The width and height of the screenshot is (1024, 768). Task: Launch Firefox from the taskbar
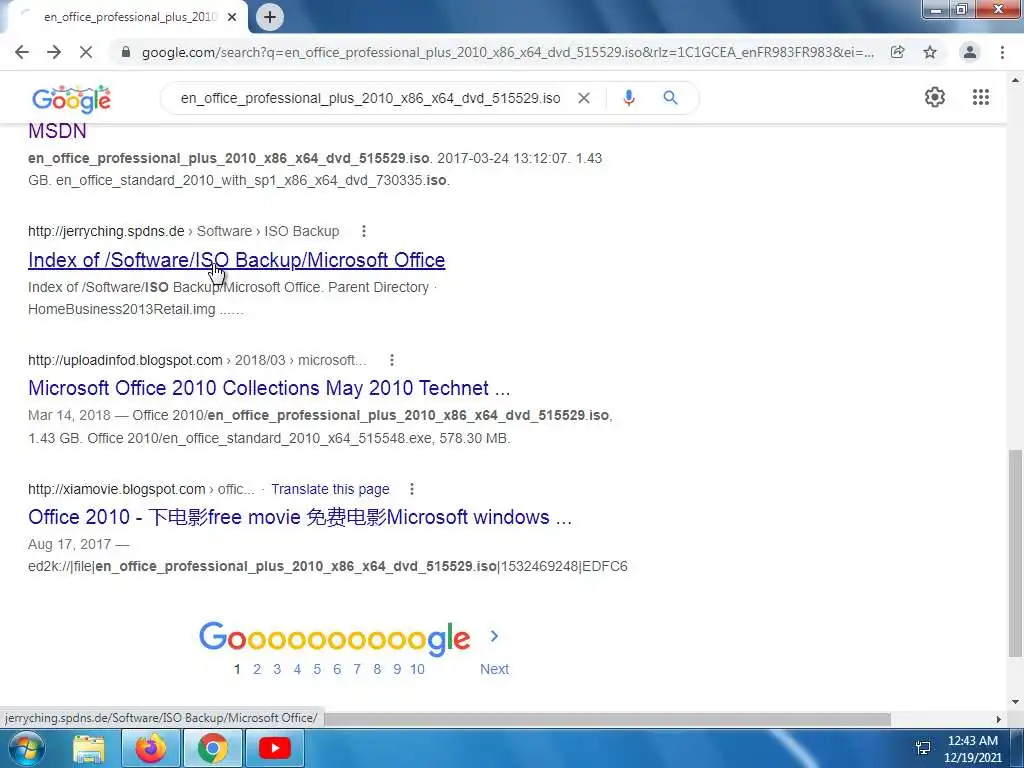coord(151,748)
